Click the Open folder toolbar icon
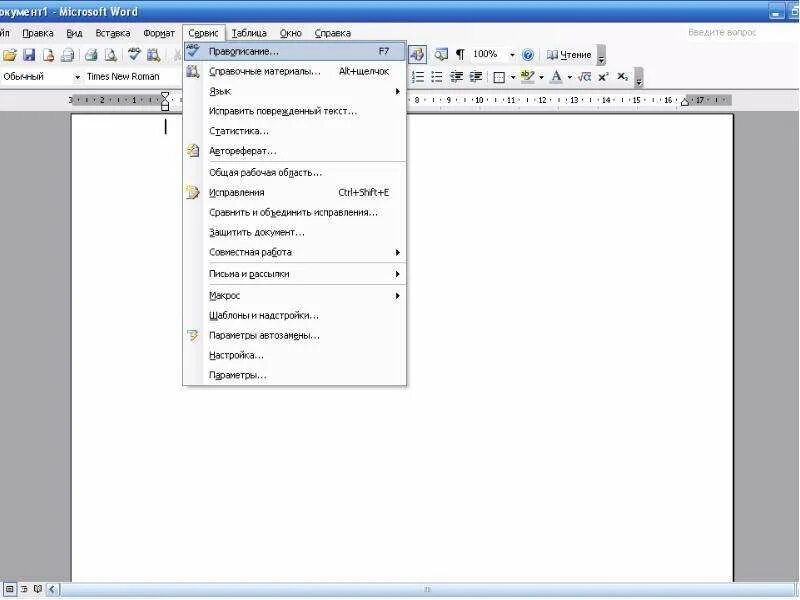 pos(10,55)
